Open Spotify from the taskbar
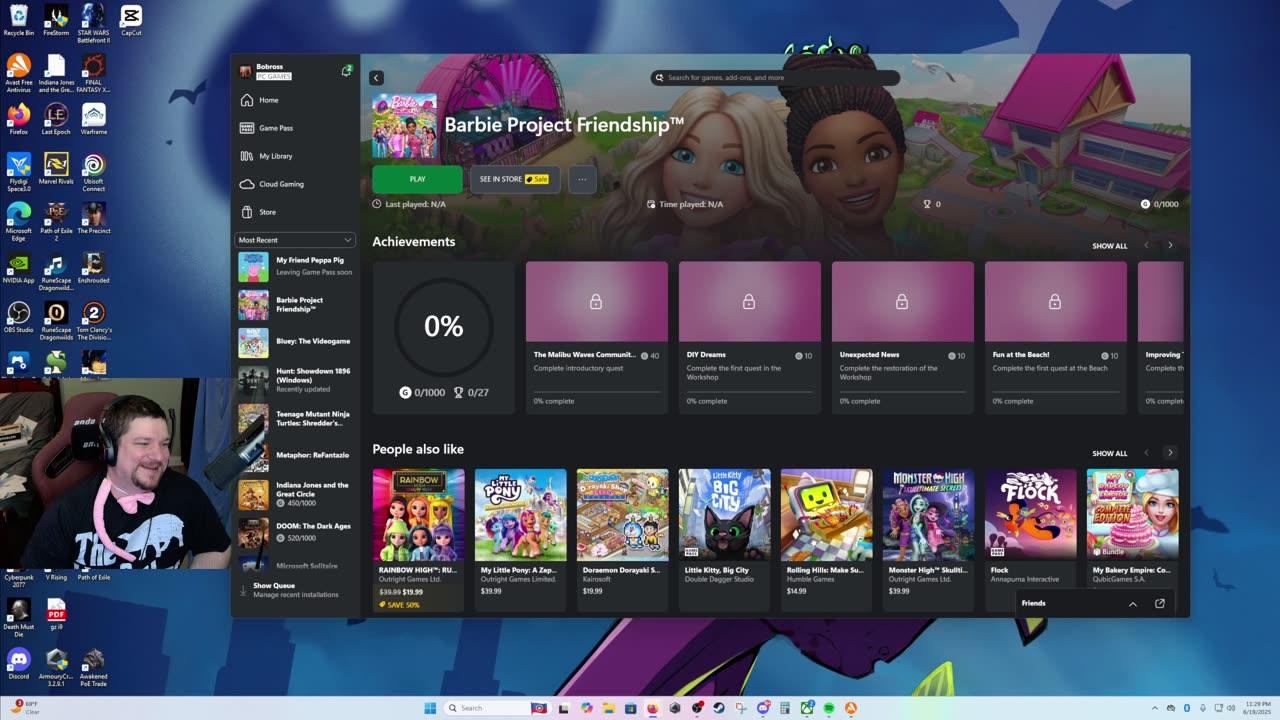 (829, 708)
